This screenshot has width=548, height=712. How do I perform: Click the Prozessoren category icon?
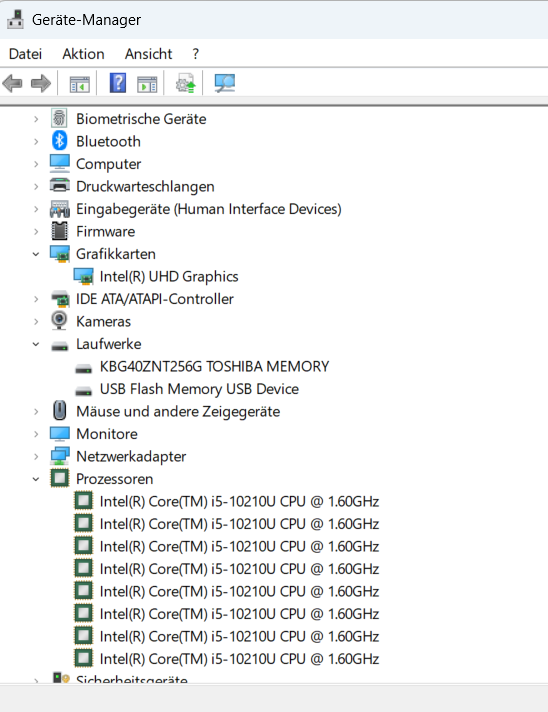tap(59, 478)
